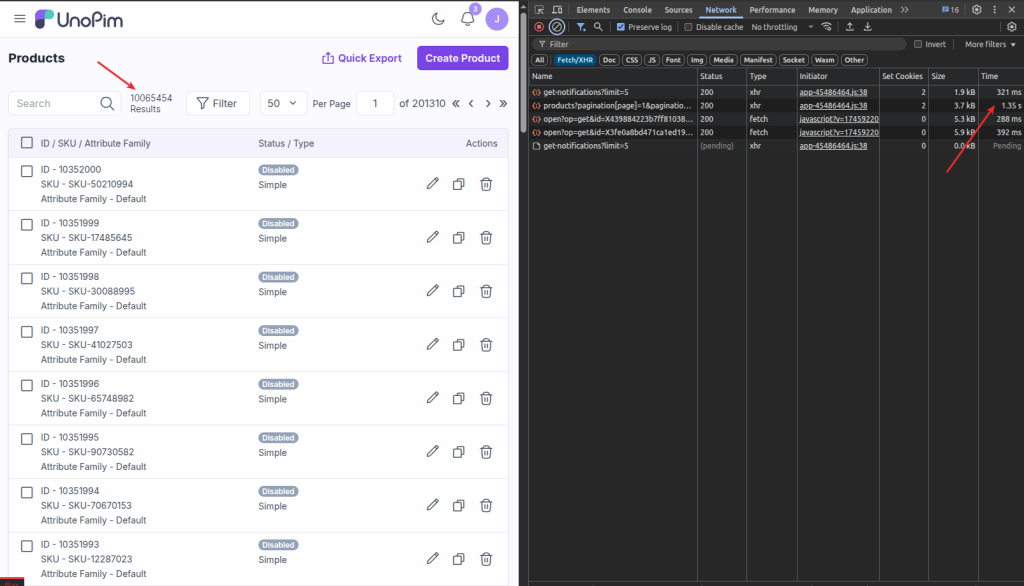Open No throttling dropdown
This screenshot has height=586, width=1024.
[782, 27]
